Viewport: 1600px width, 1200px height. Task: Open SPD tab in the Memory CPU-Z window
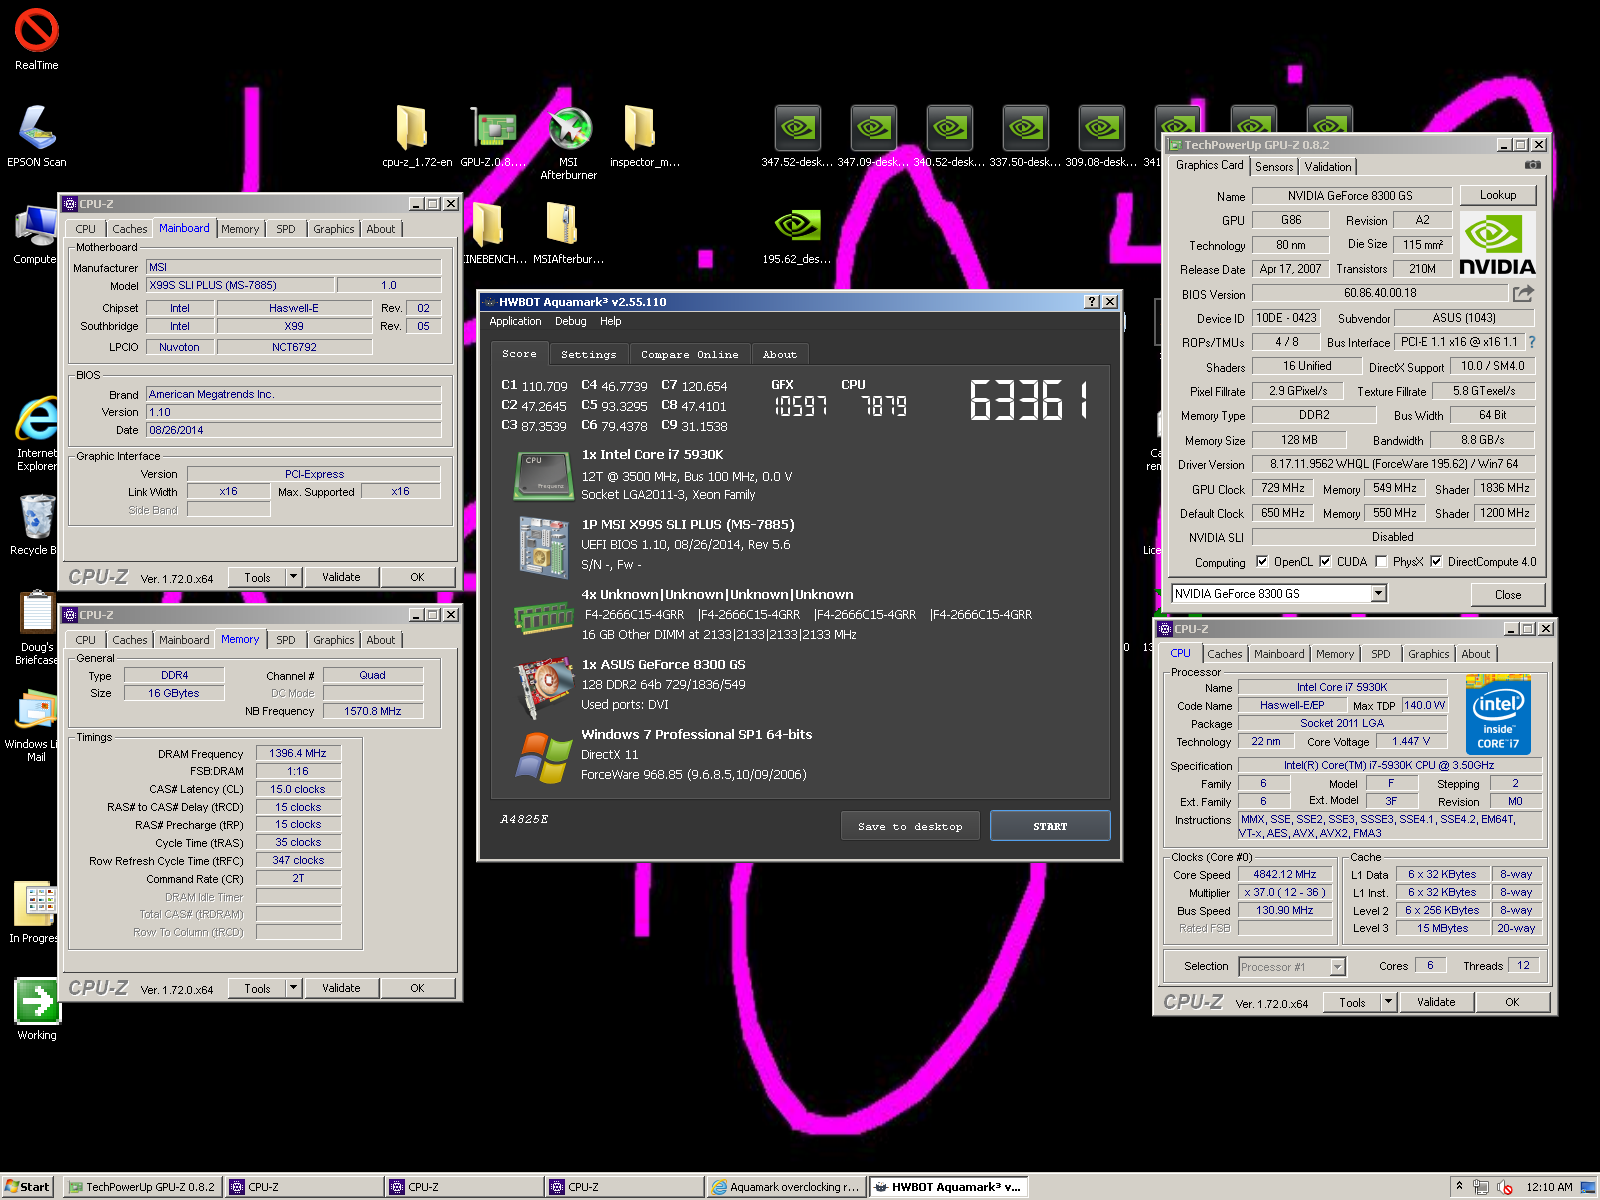coord(286,640)
